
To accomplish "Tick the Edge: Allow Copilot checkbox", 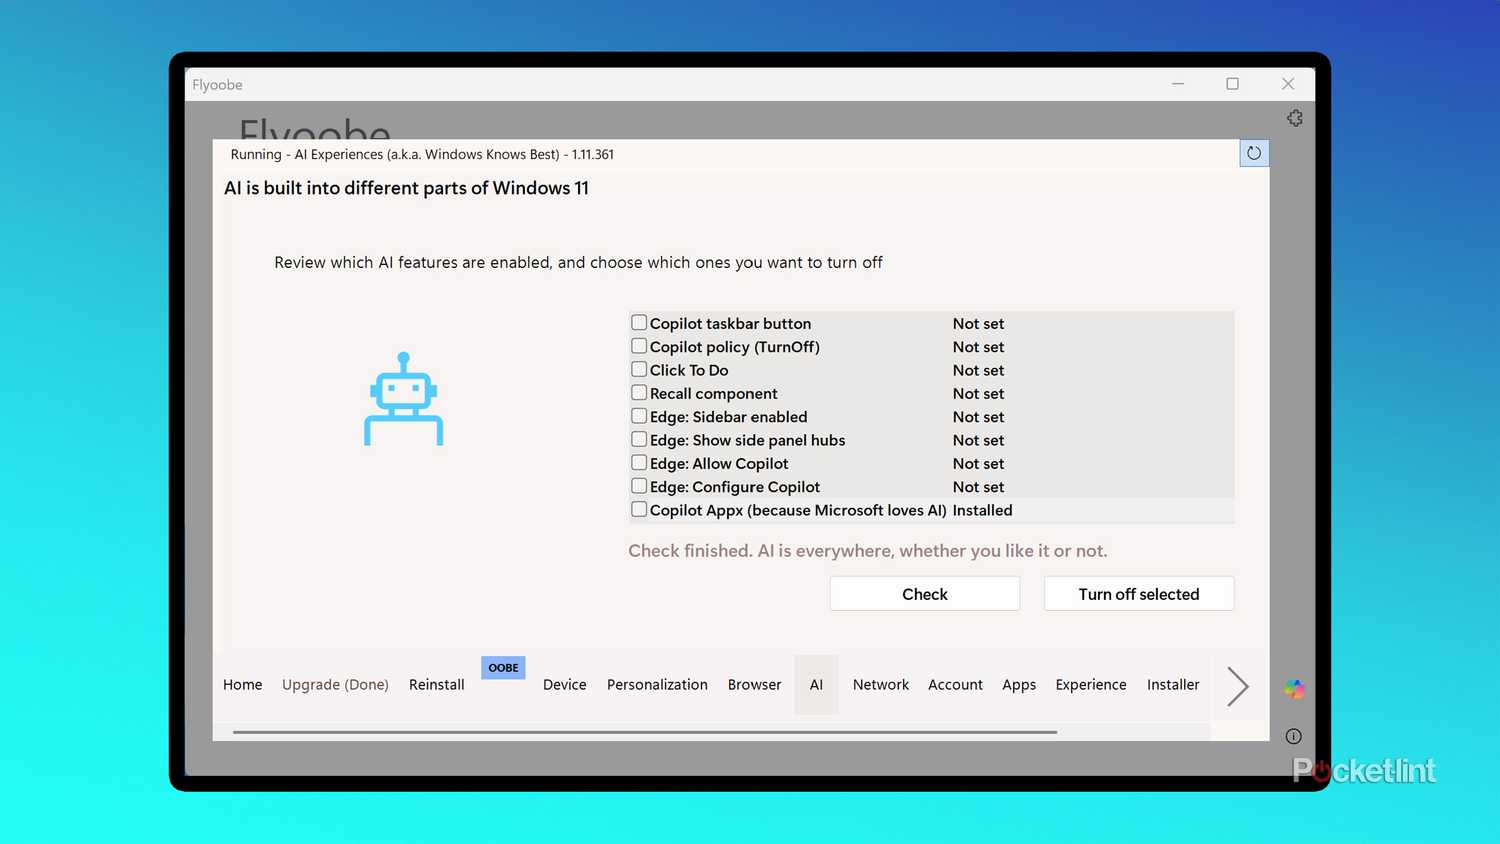I will [x=639, y=462].
